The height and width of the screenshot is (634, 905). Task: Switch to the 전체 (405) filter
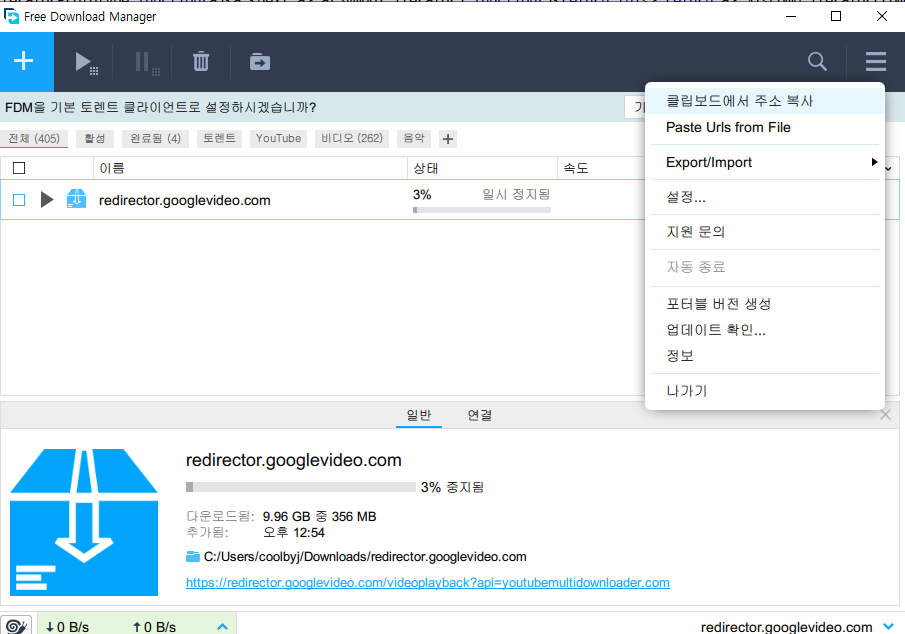(x=34, y=139)
